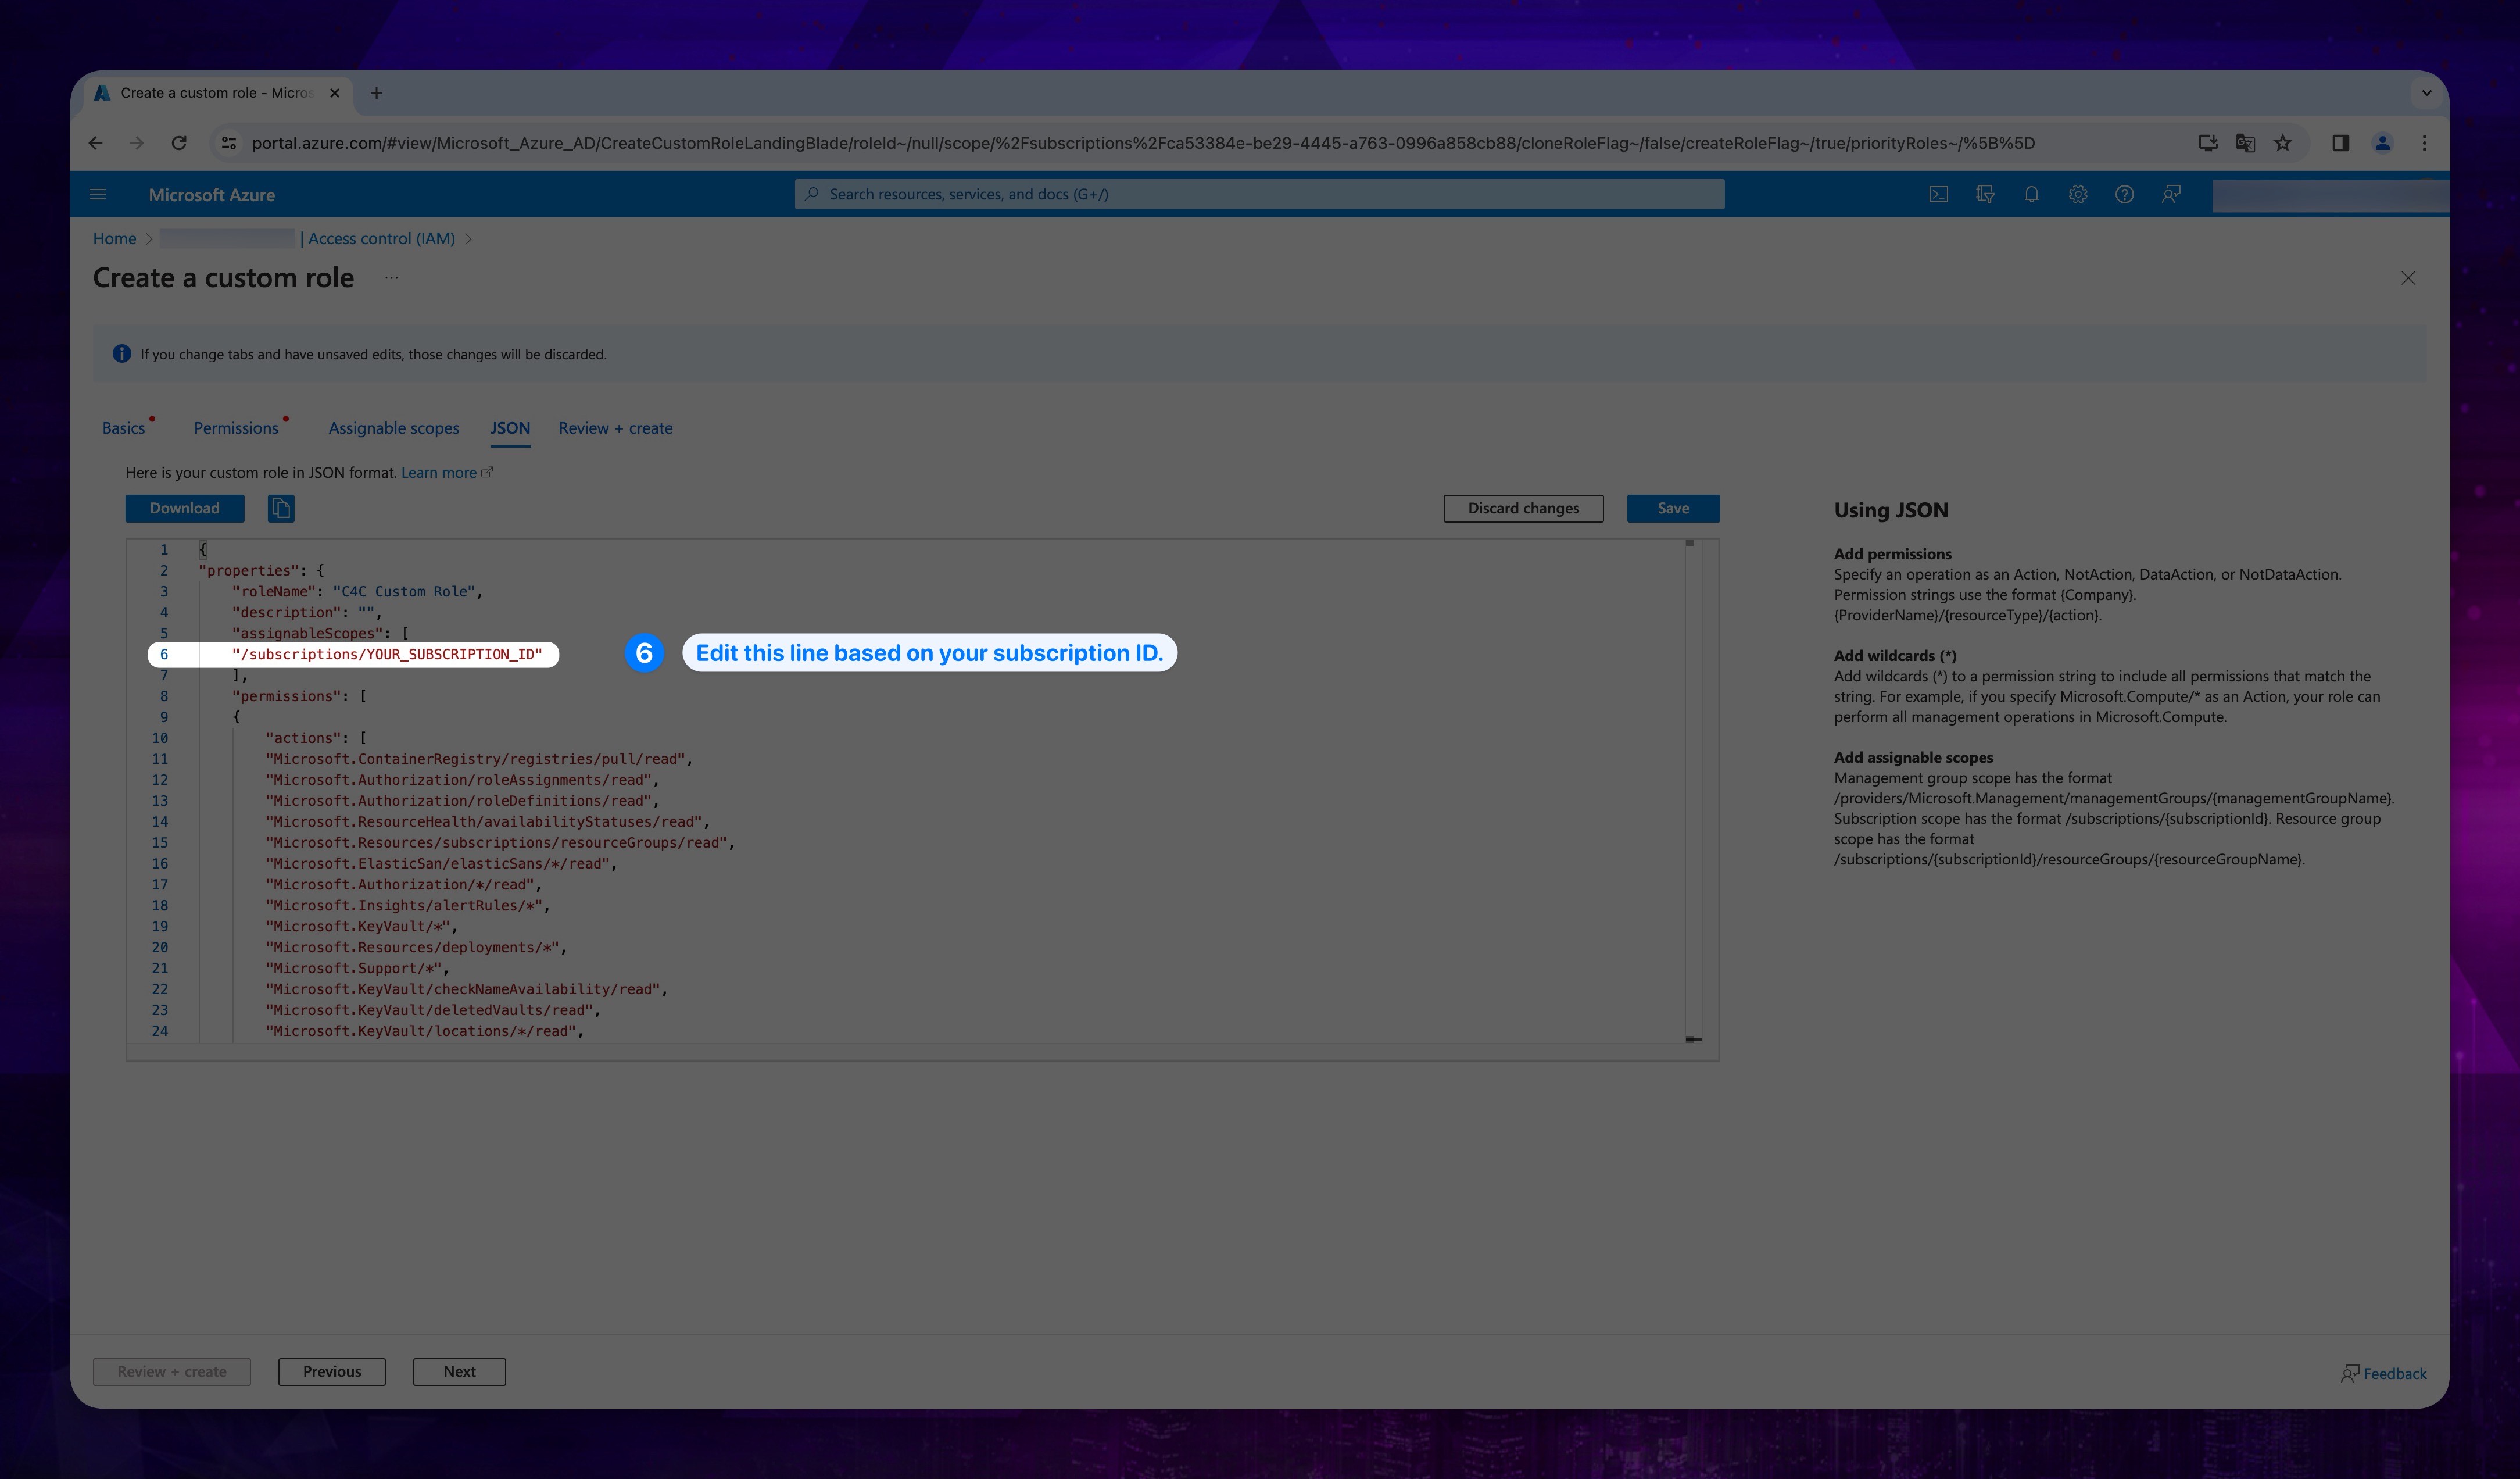Screen dimensions: 2520x1479
Task: Go back with browser back arrow
Action: [x=96, y=143]
